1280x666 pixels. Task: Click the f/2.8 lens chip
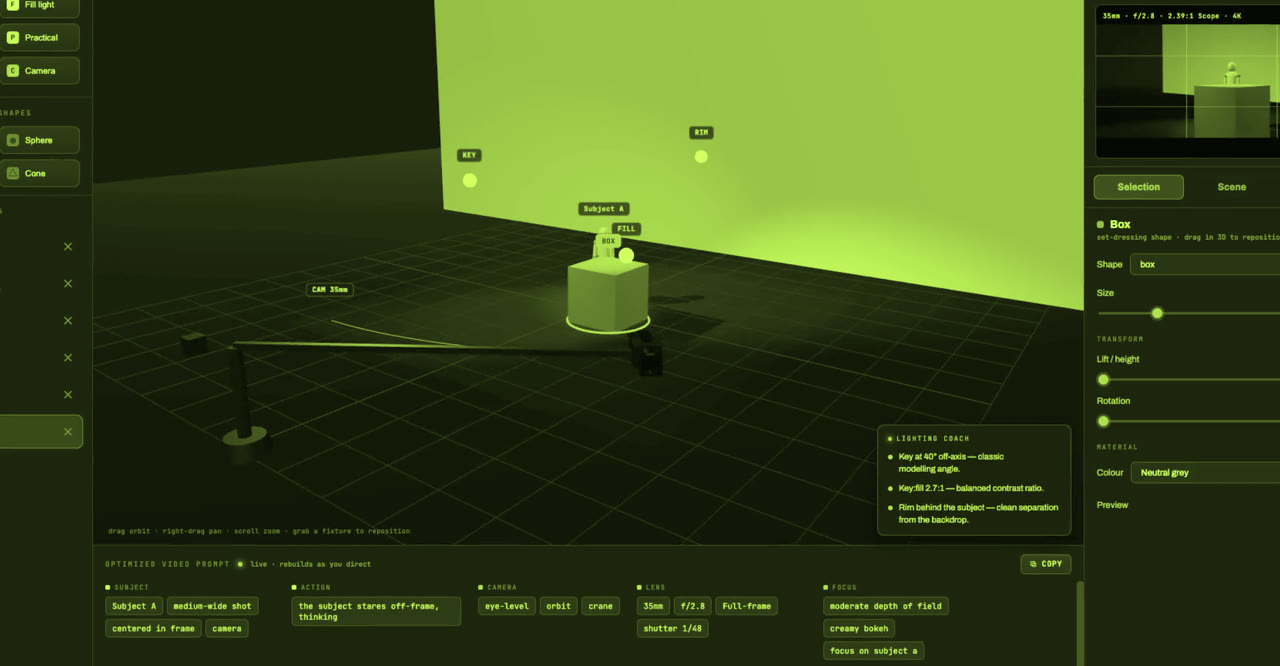(693, 606)
